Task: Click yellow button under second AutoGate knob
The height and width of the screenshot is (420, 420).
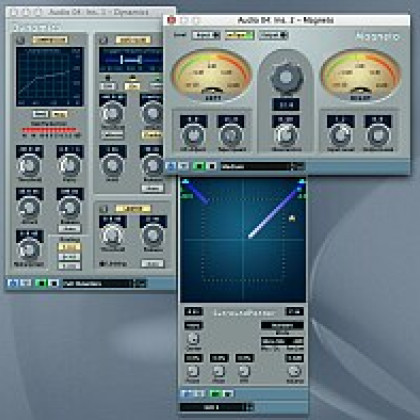Action: coord(152,135)
